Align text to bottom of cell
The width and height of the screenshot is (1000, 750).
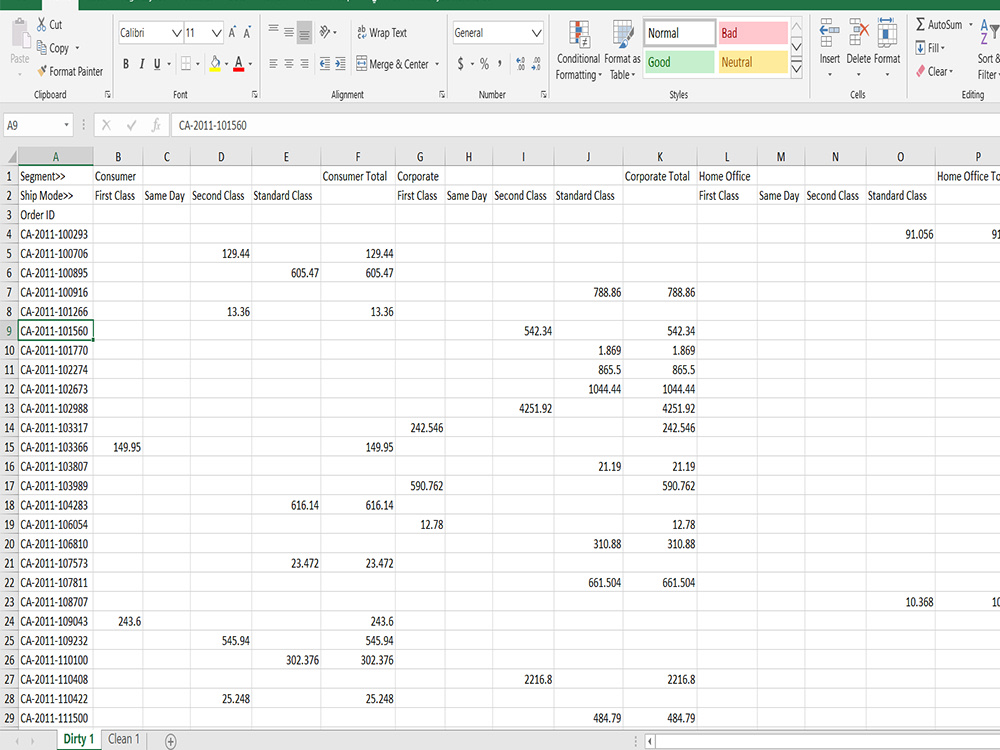coord(304,31)
